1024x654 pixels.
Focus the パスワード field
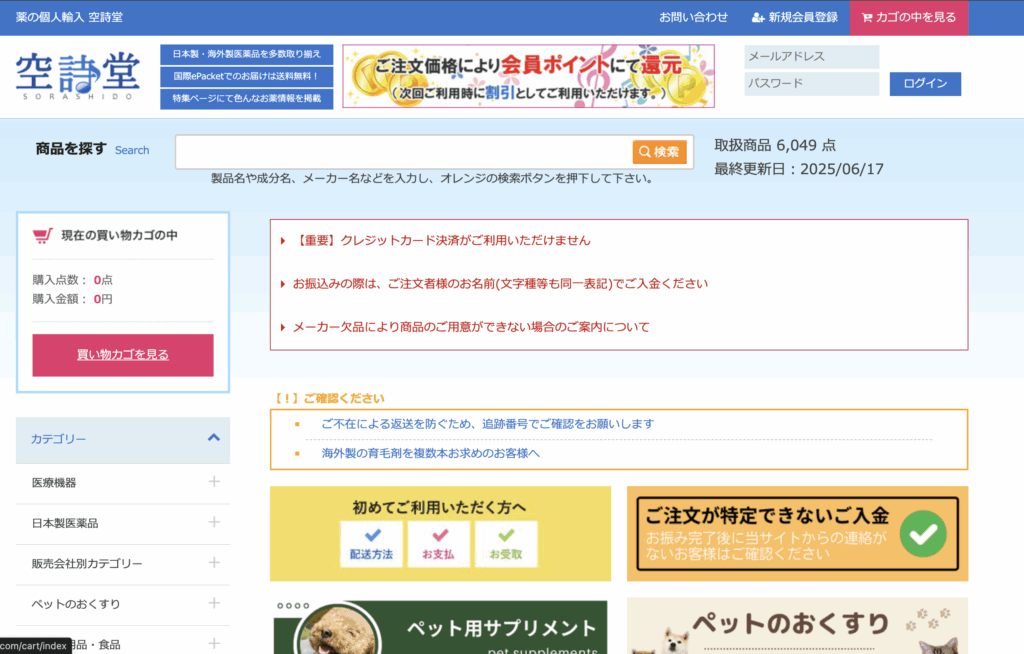click(811, 84)
